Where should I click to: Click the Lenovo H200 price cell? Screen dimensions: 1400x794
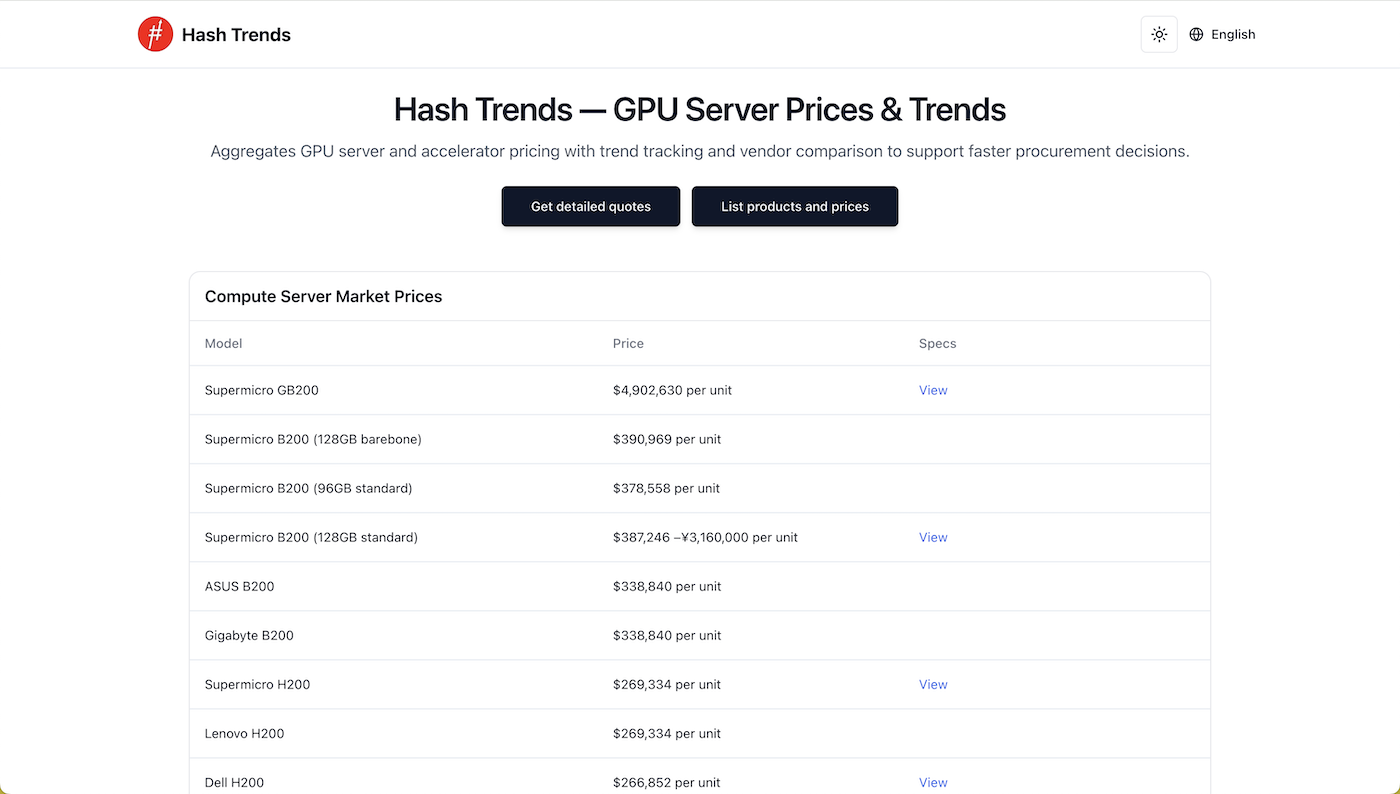click(667, 733)
